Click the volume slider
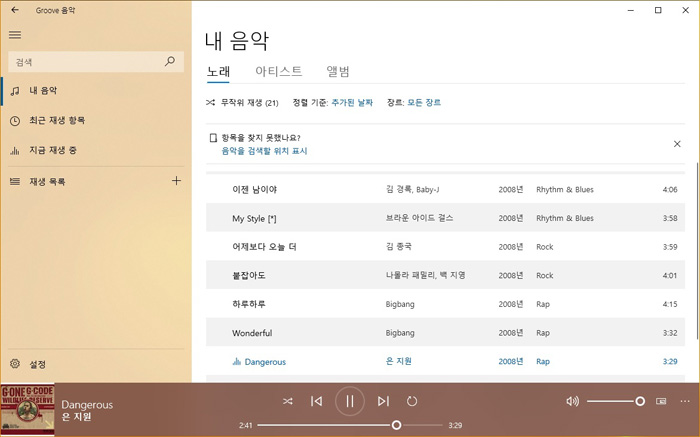 [x=616, y=401]
